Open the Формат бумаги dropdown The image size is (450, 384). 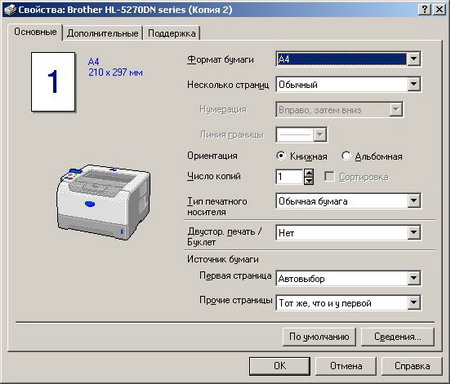pos(348,59)
